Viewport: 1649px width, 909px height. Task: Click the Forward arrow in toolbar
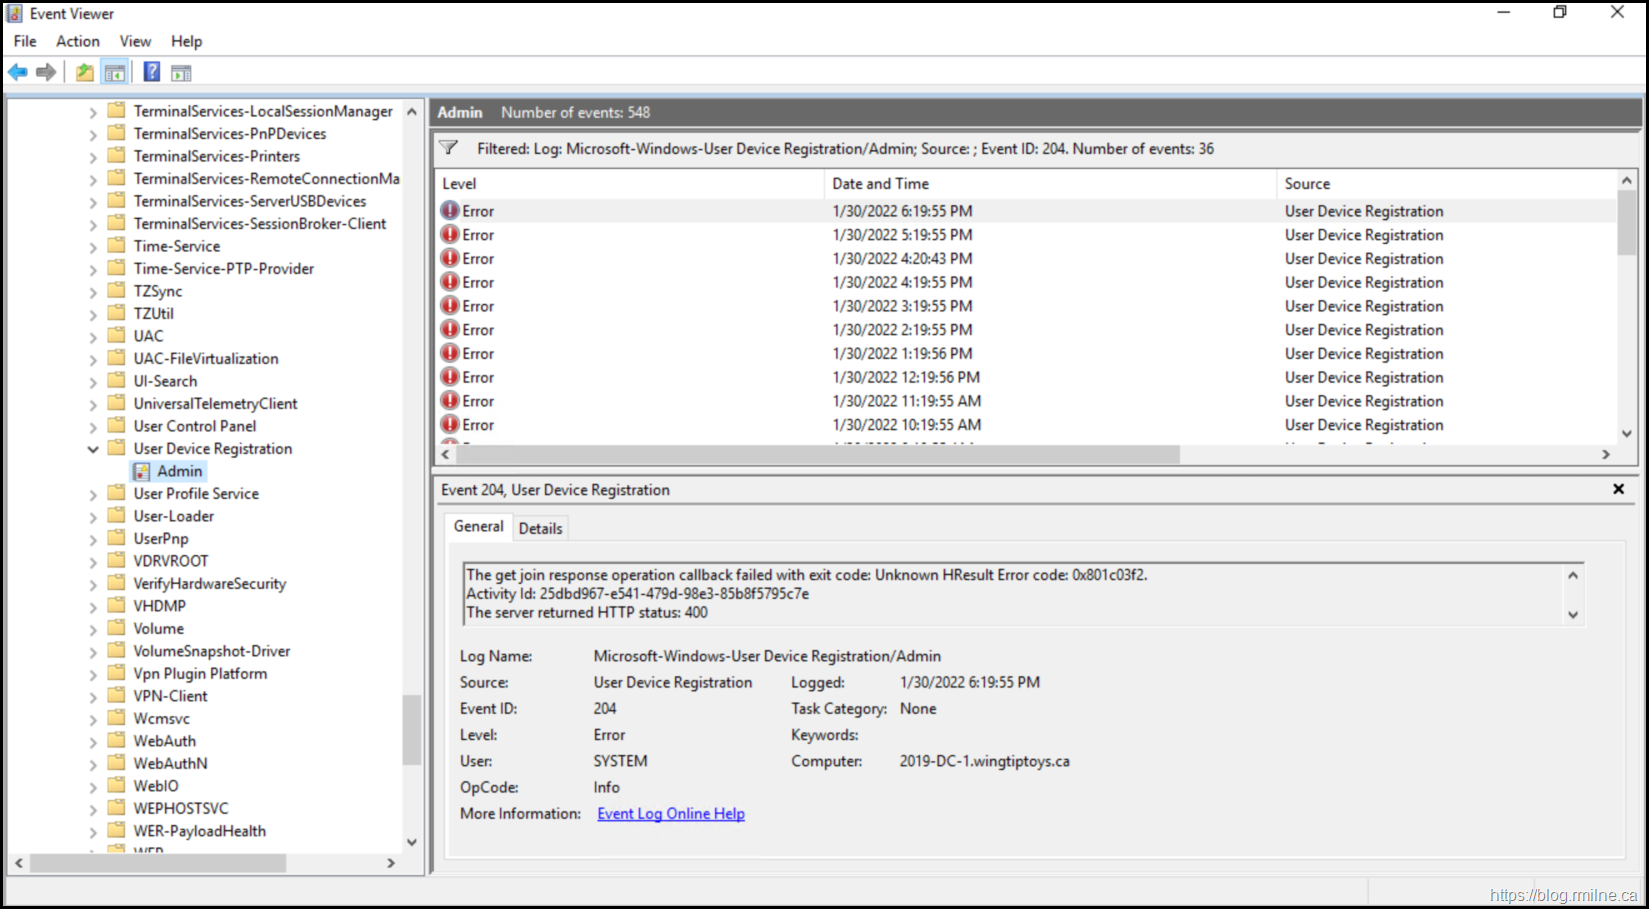click(x=46, y=72)
